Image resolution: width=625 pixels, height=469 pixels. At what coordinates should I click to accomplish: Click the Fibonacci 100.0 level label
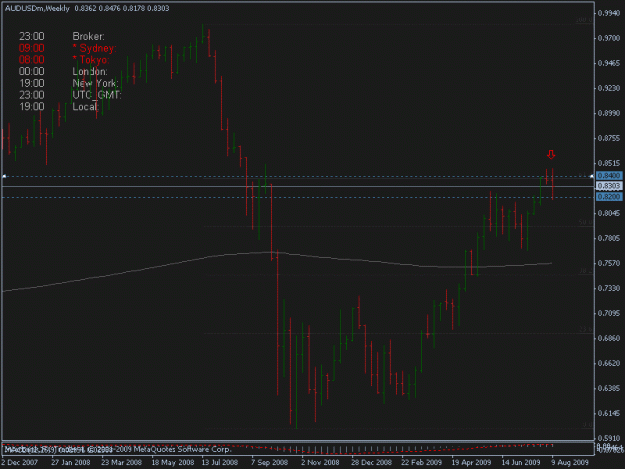(584, 20)
